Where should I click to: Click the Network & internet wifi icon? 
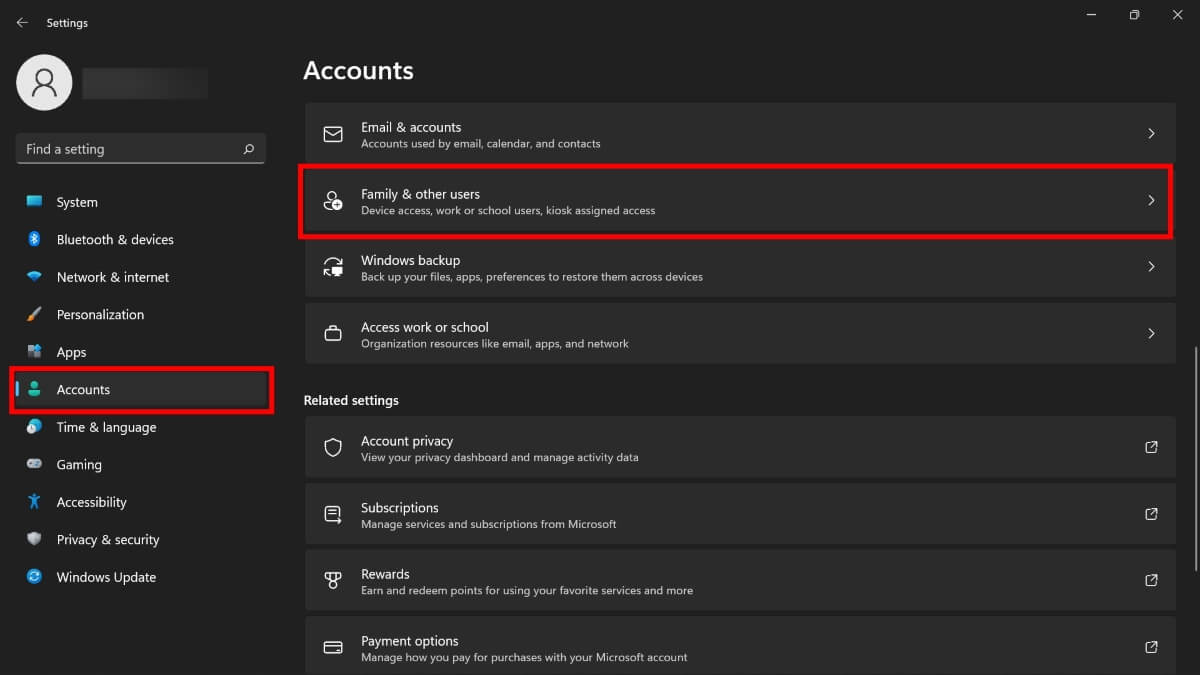click(34, 277)
